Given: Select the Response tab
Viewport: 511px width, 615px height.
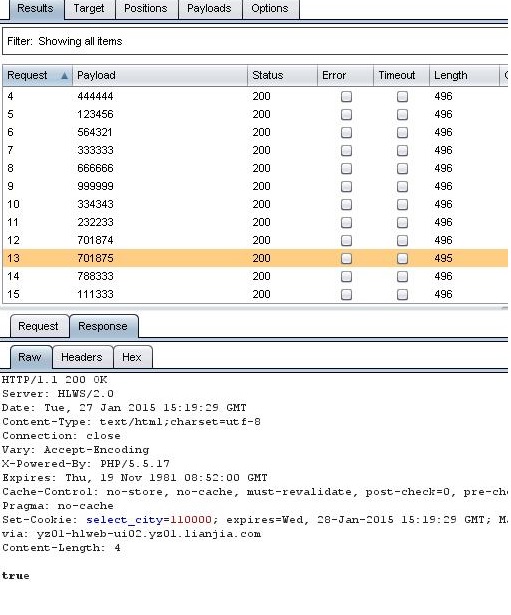Looking at the screenshot, I should click(103, 326).
